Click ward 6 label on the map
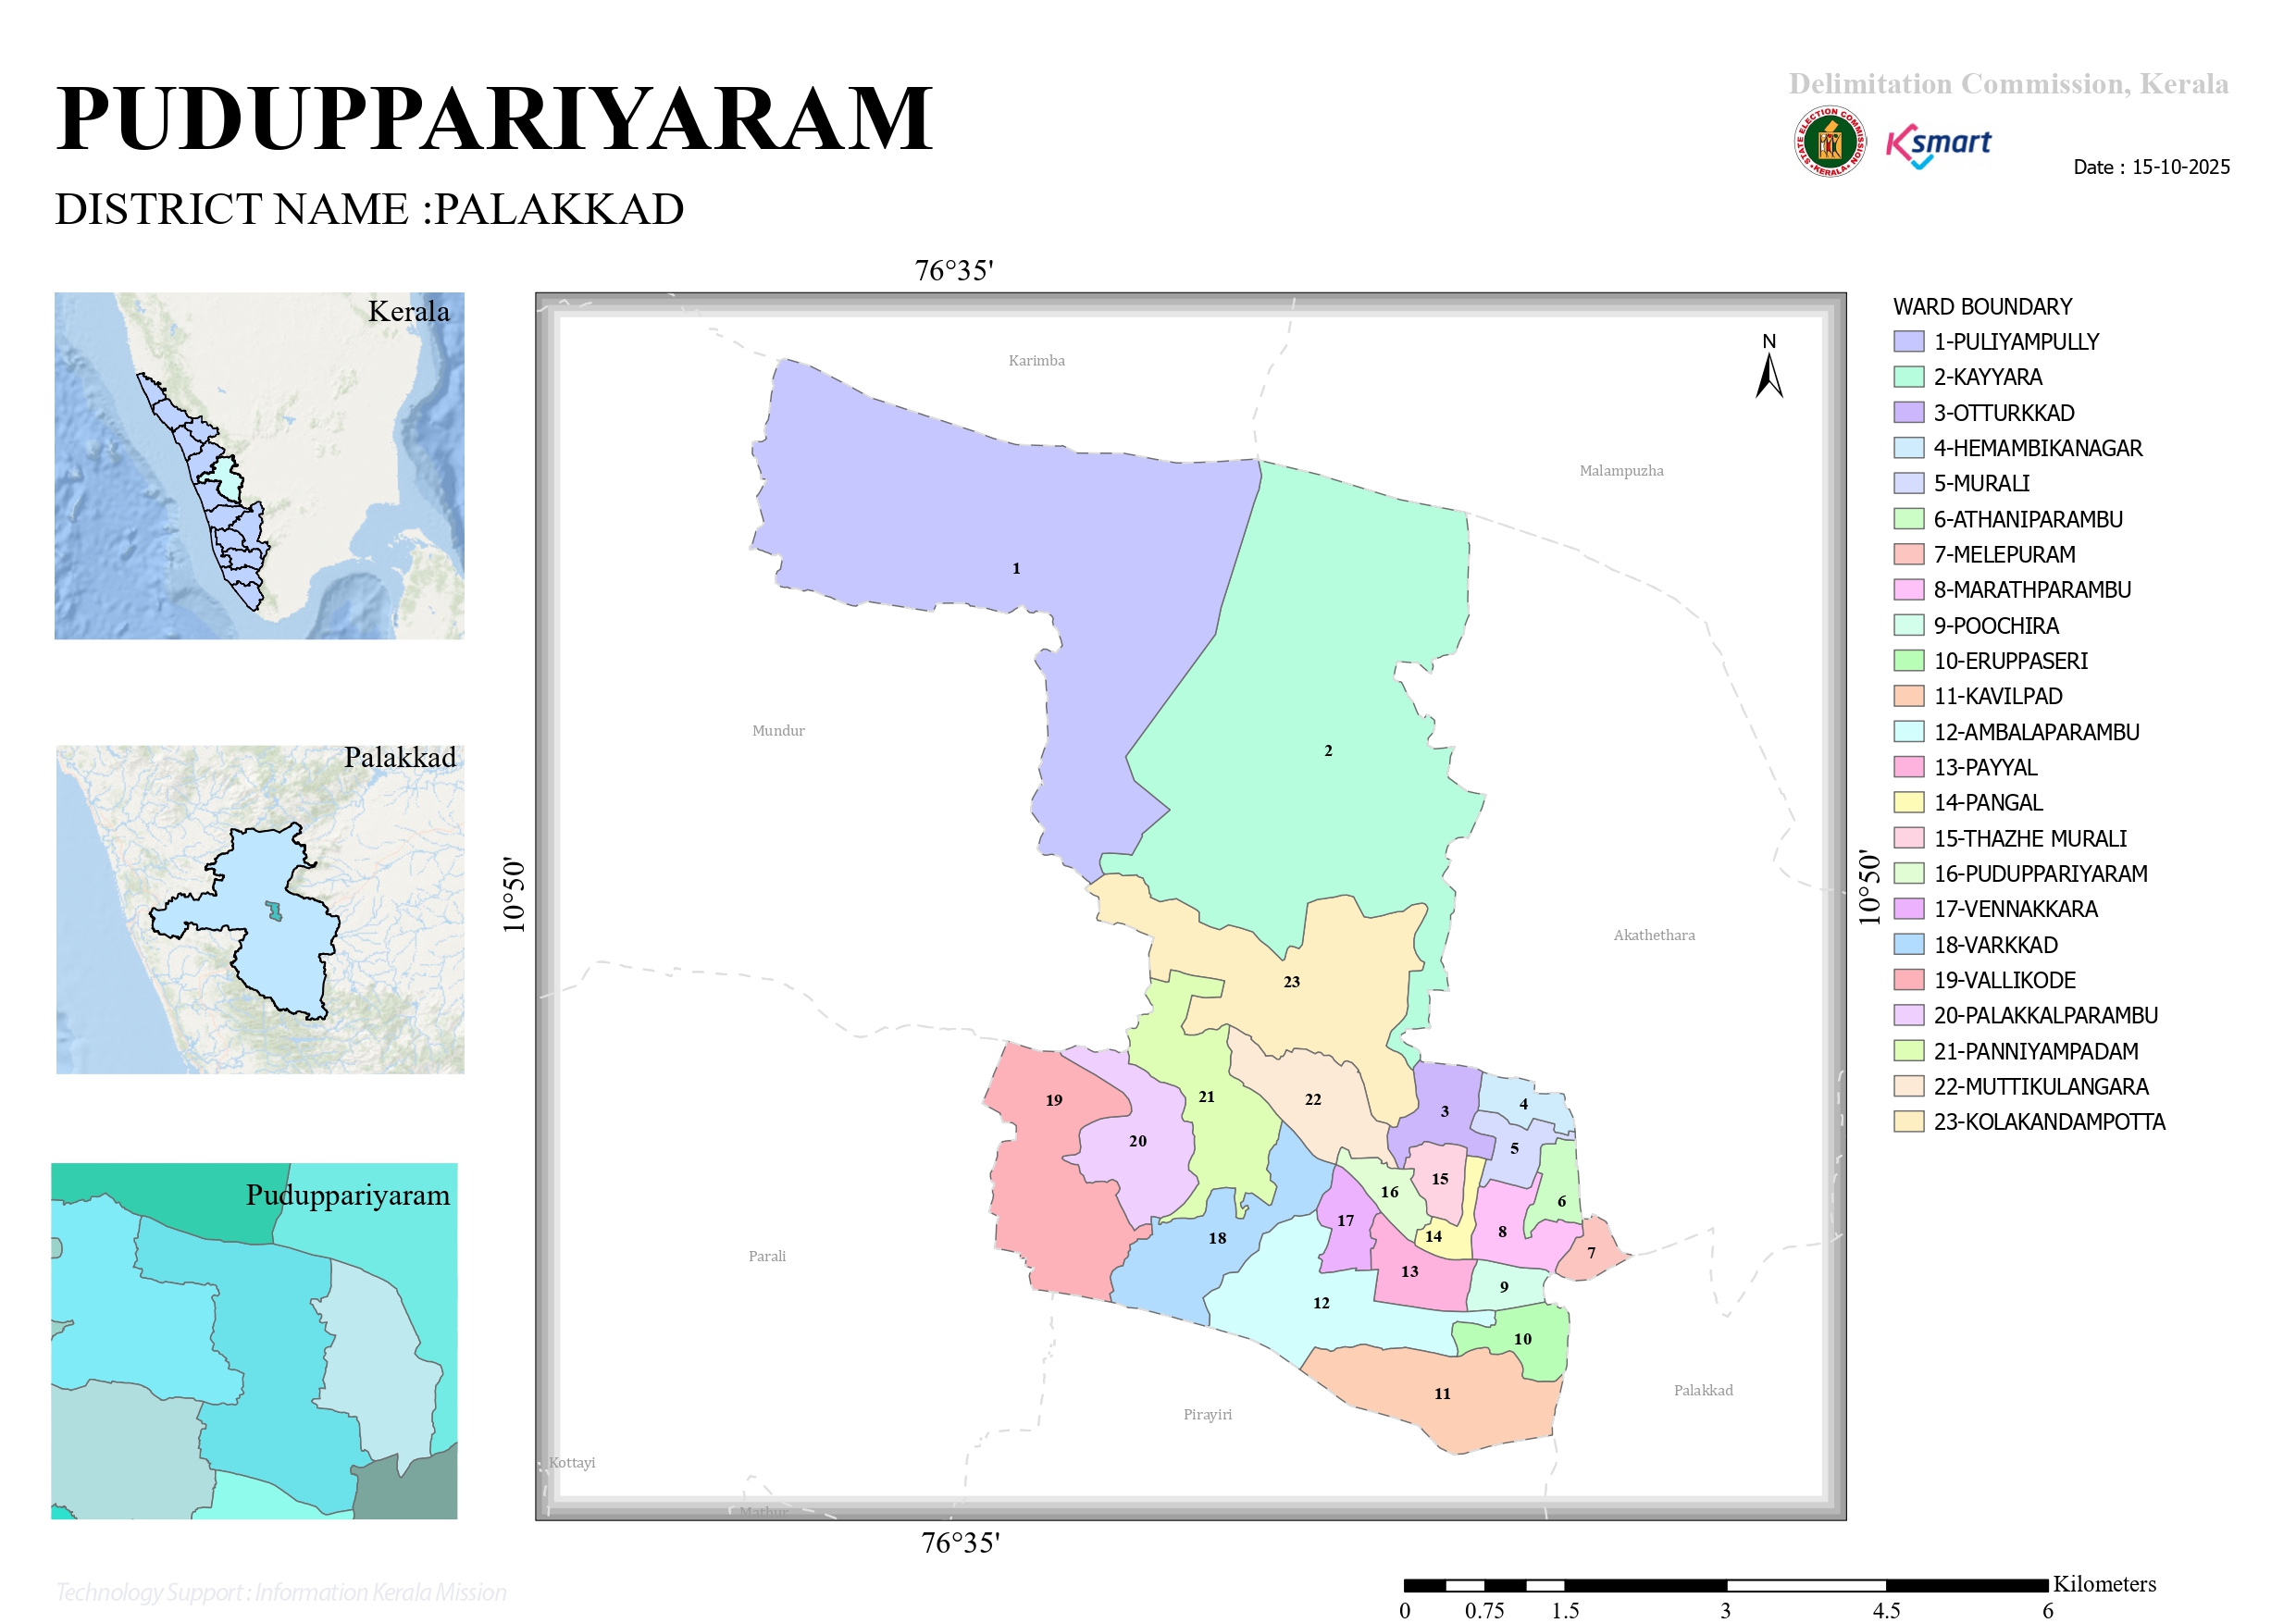This screenshot has width=2296, height=1623. pos(1561,1202)
